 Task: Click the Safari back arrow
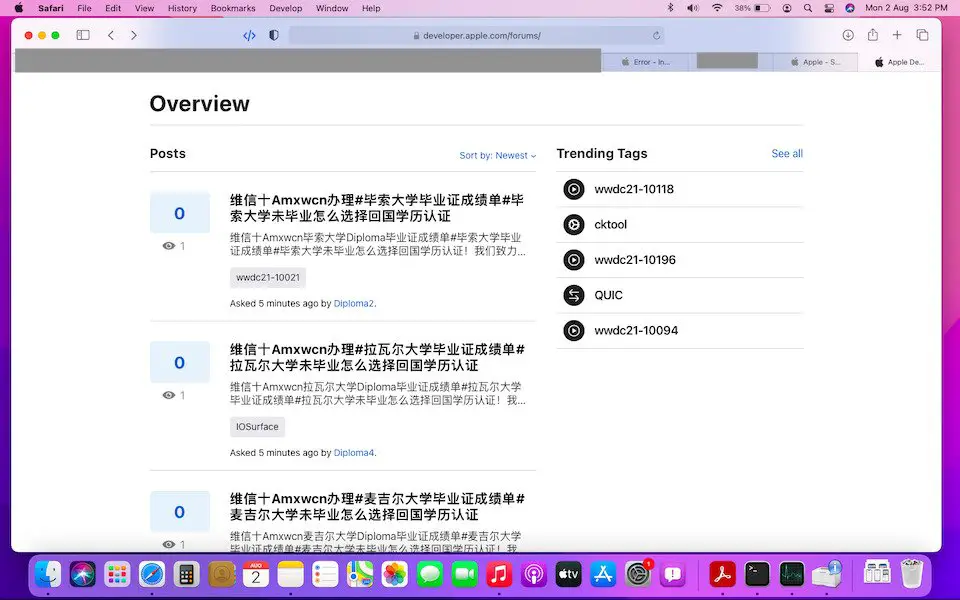click(x=110, y=35)
